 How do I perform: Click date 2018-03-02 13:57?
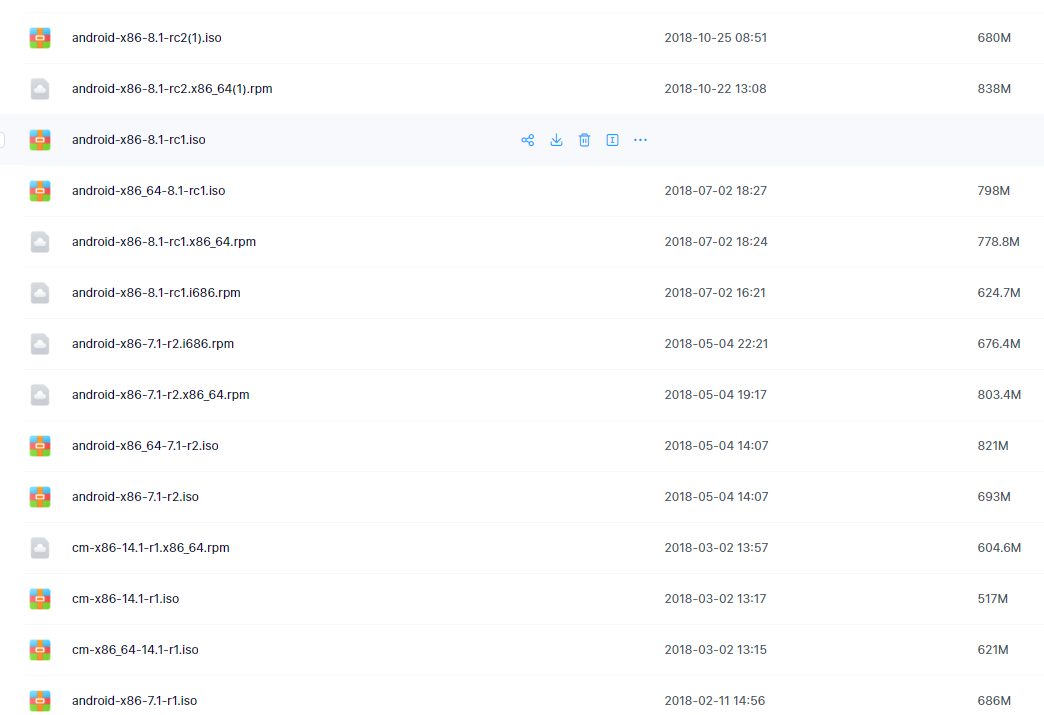pyautogui.click(x=716, y=548)
